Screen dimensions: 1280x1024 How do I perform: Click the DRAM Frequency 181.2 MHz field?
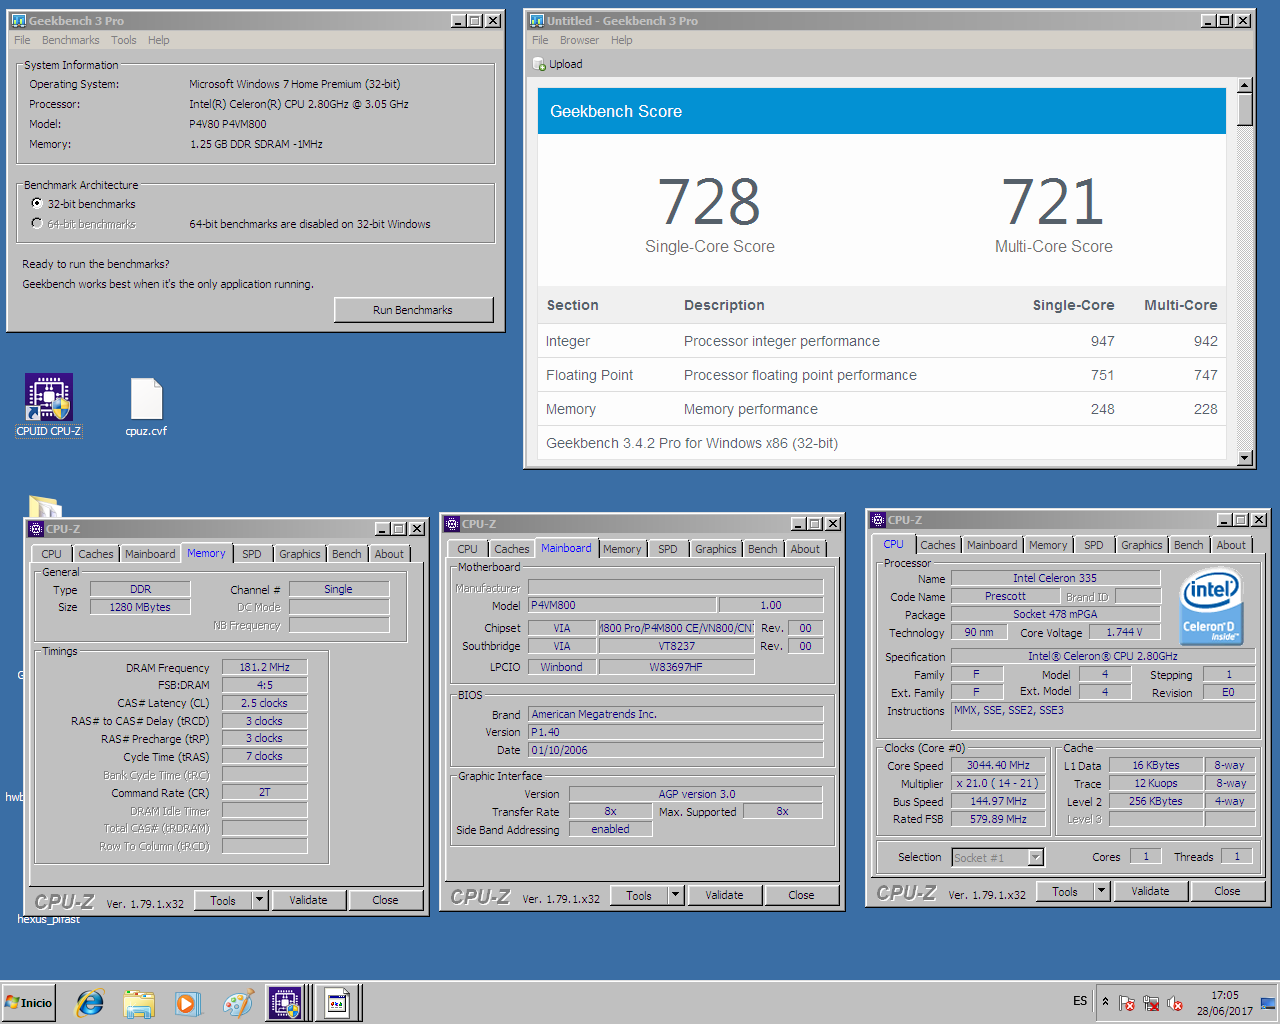tap(264, 667)
